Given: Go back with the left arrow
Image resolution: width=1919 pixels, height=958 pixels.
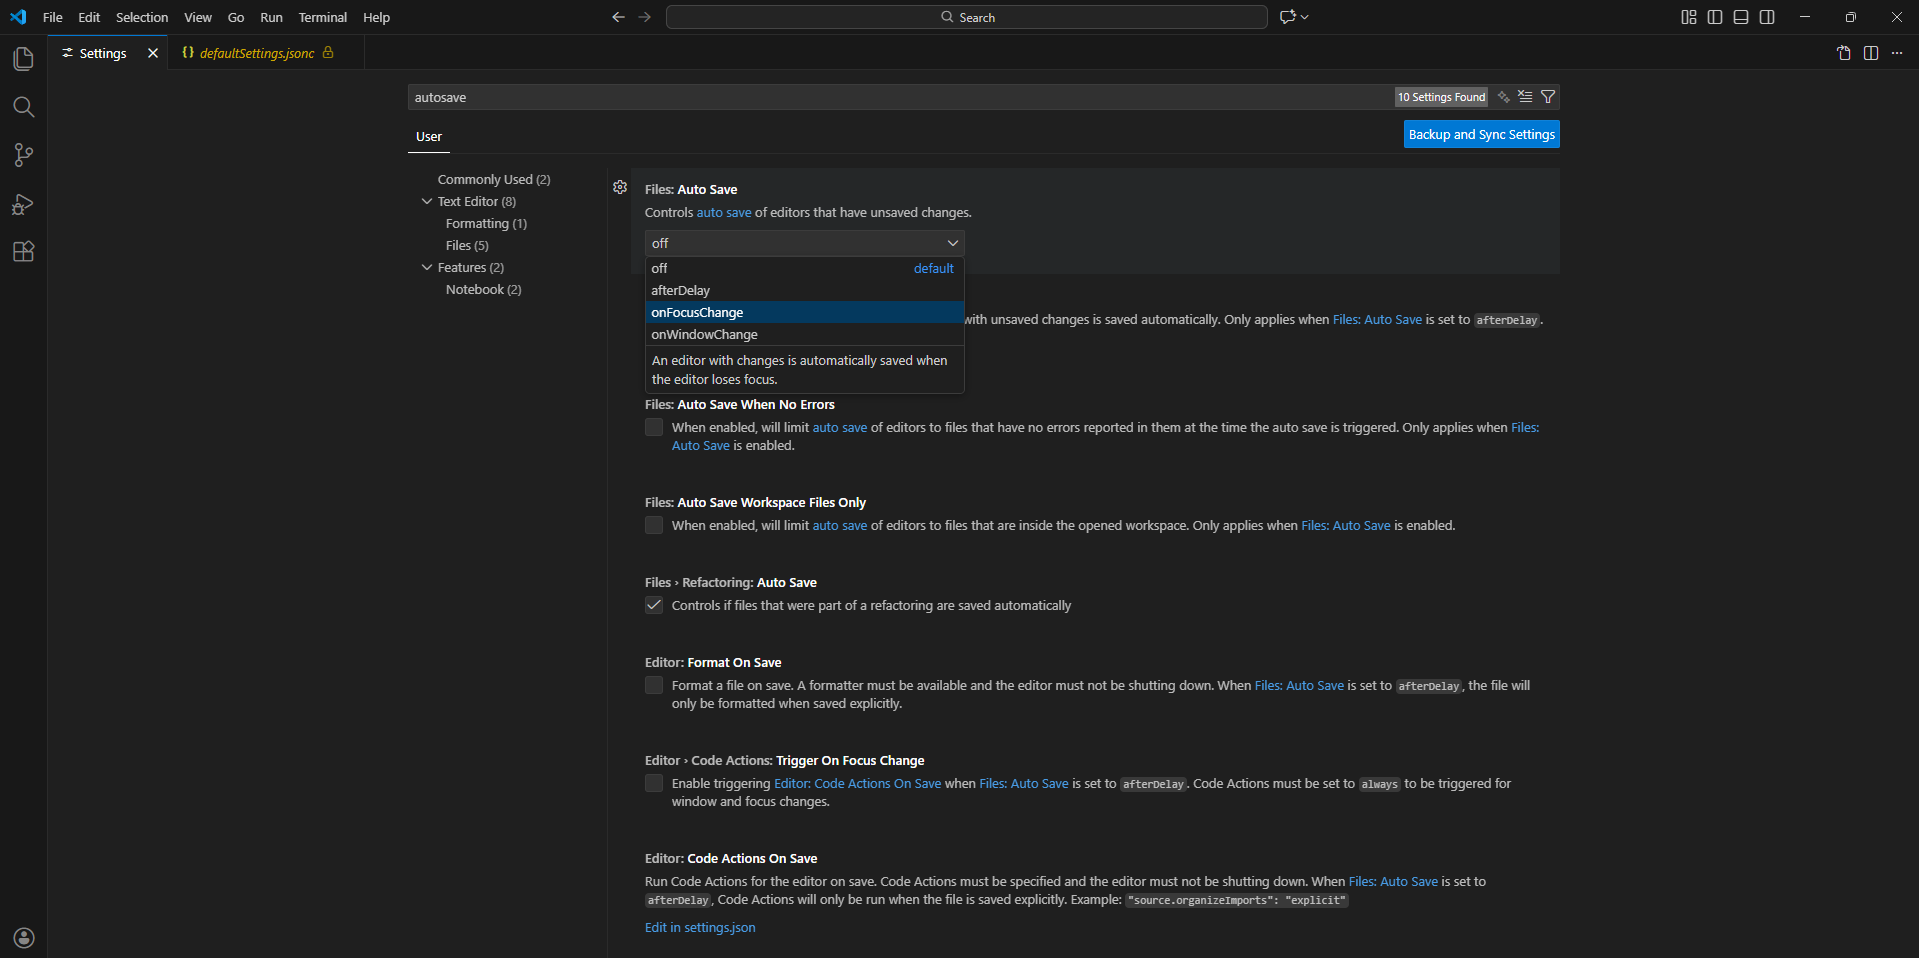Looking at the screenshot, I should 618,17.
